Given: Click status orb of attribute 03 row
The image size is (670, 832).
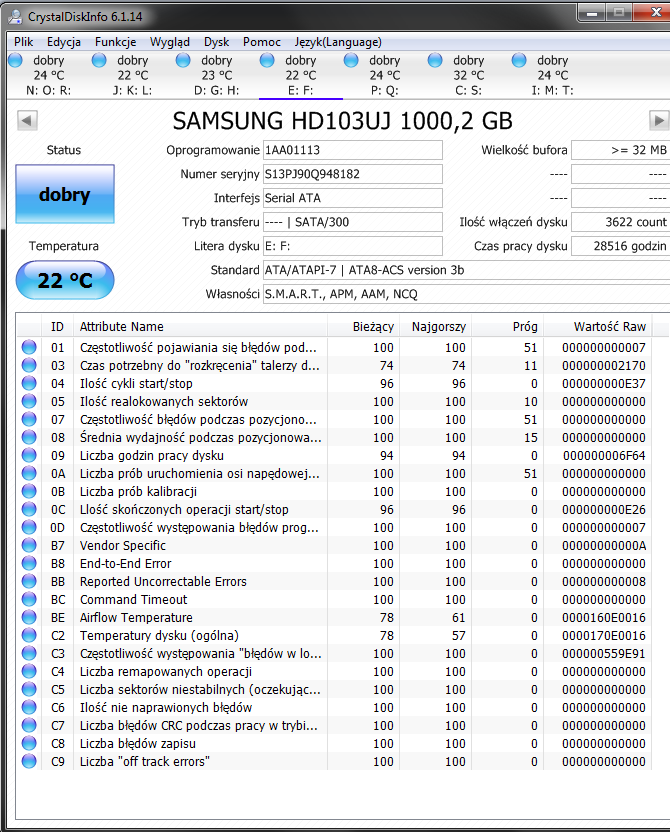Looking at the screenshot, I should point(29,365).
